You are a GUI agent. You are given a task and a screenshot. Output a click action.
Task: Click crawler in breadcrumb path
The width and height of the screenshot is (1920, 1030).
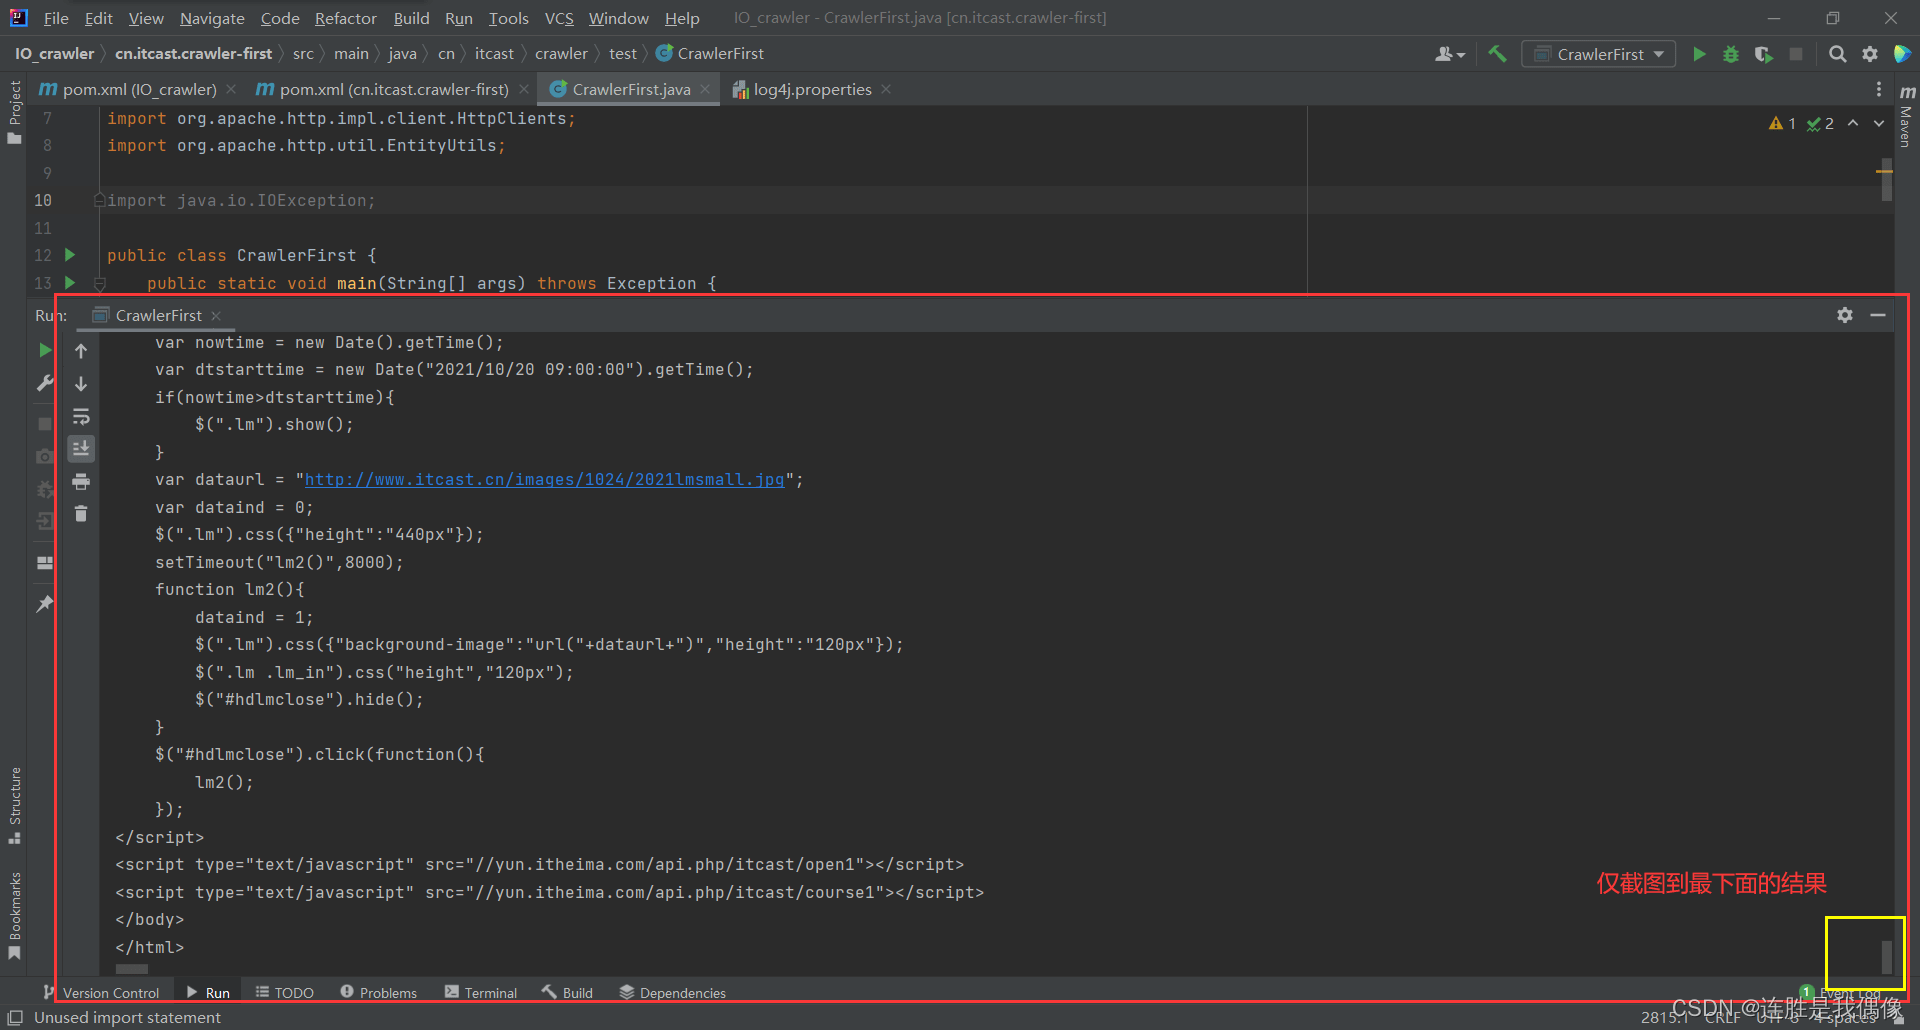(561, 54)
